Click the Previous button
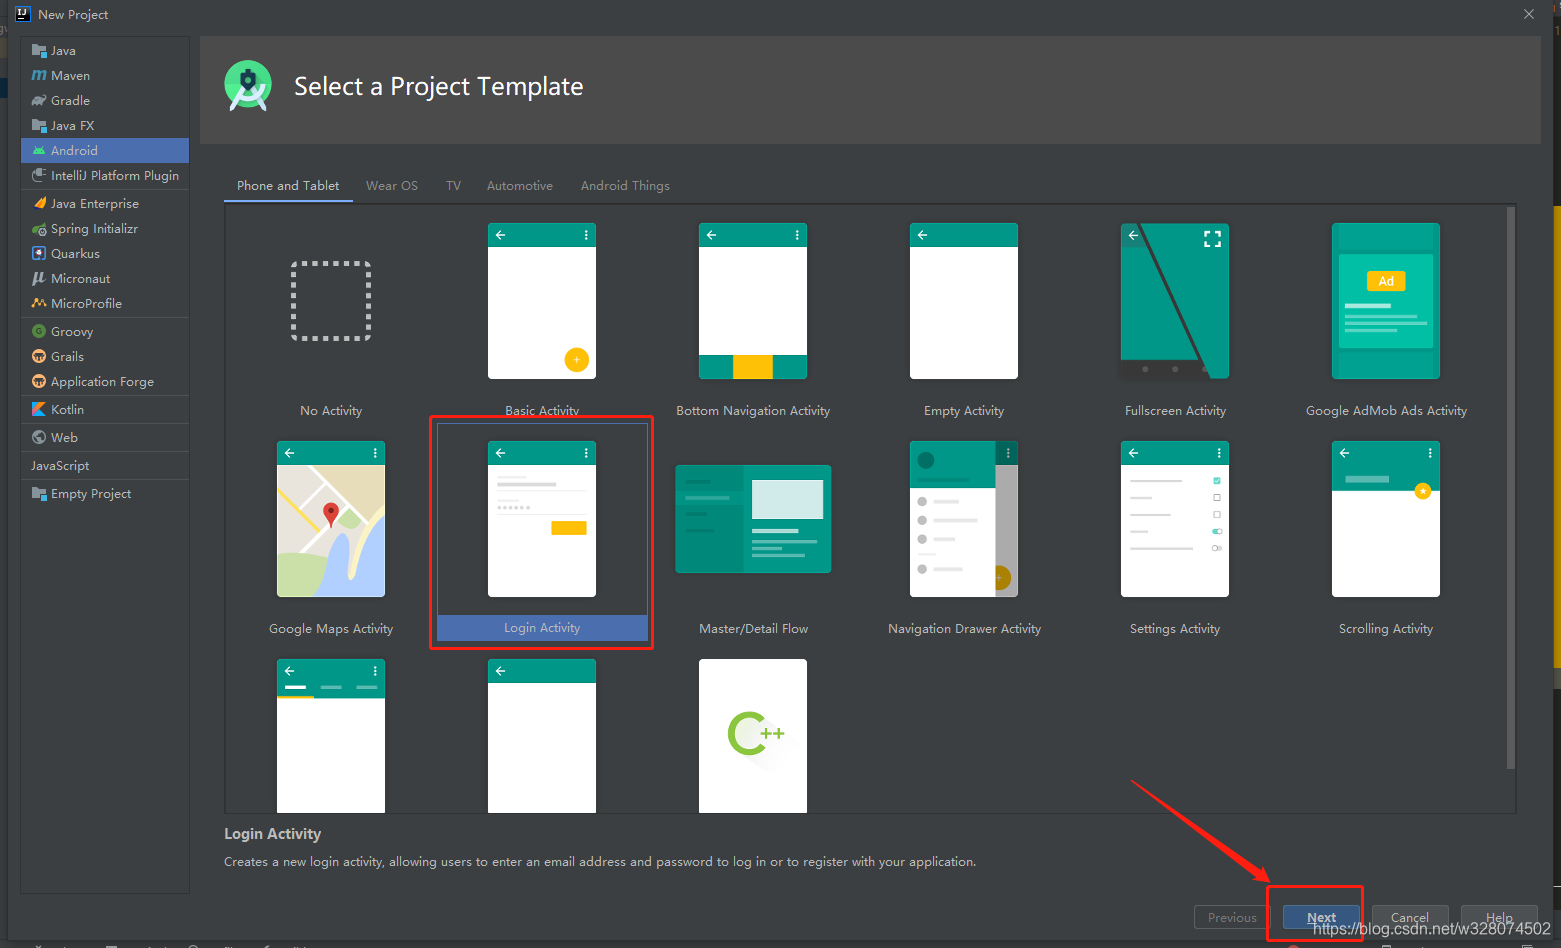The height and width of the screenshot is (948, 1561). pos(1232,917)
